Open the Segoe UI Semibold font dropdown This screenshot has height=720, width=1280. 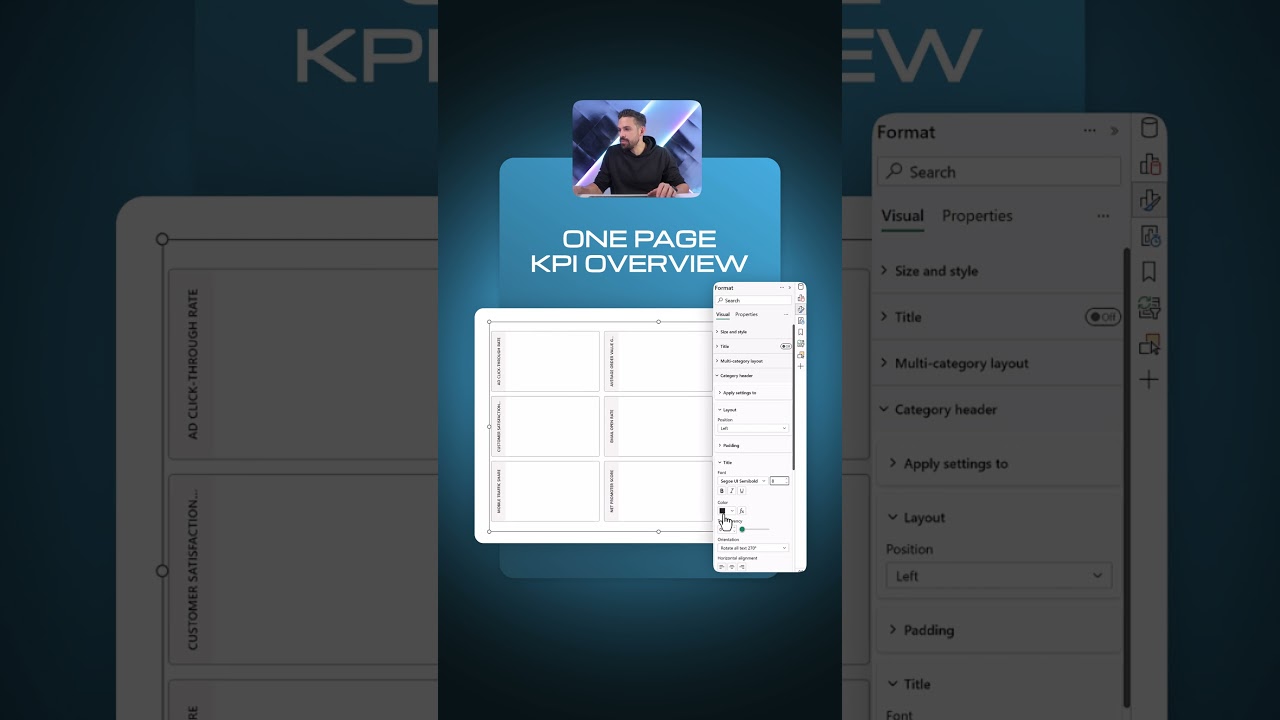tap(743, 481)
